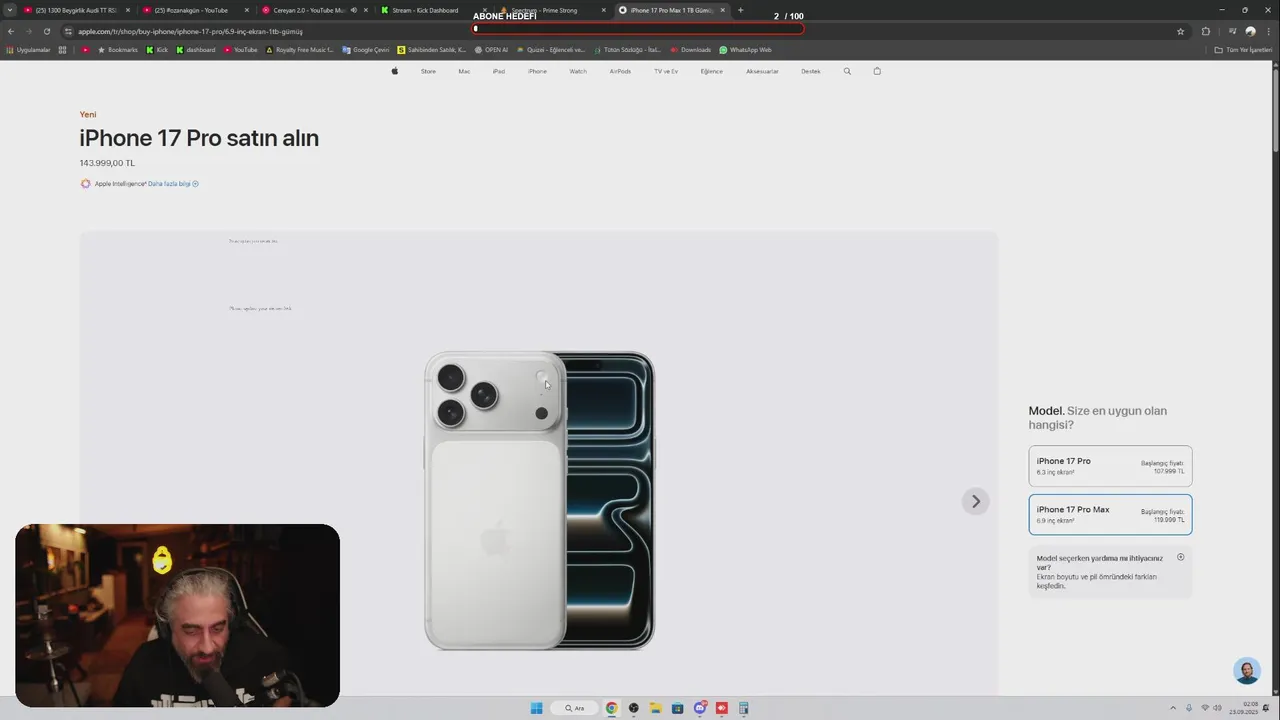Open the WhatsApp Web bookmark
Image resolution: width=1280 pixels, height=720 pixels.
click(x=746, y=50)
